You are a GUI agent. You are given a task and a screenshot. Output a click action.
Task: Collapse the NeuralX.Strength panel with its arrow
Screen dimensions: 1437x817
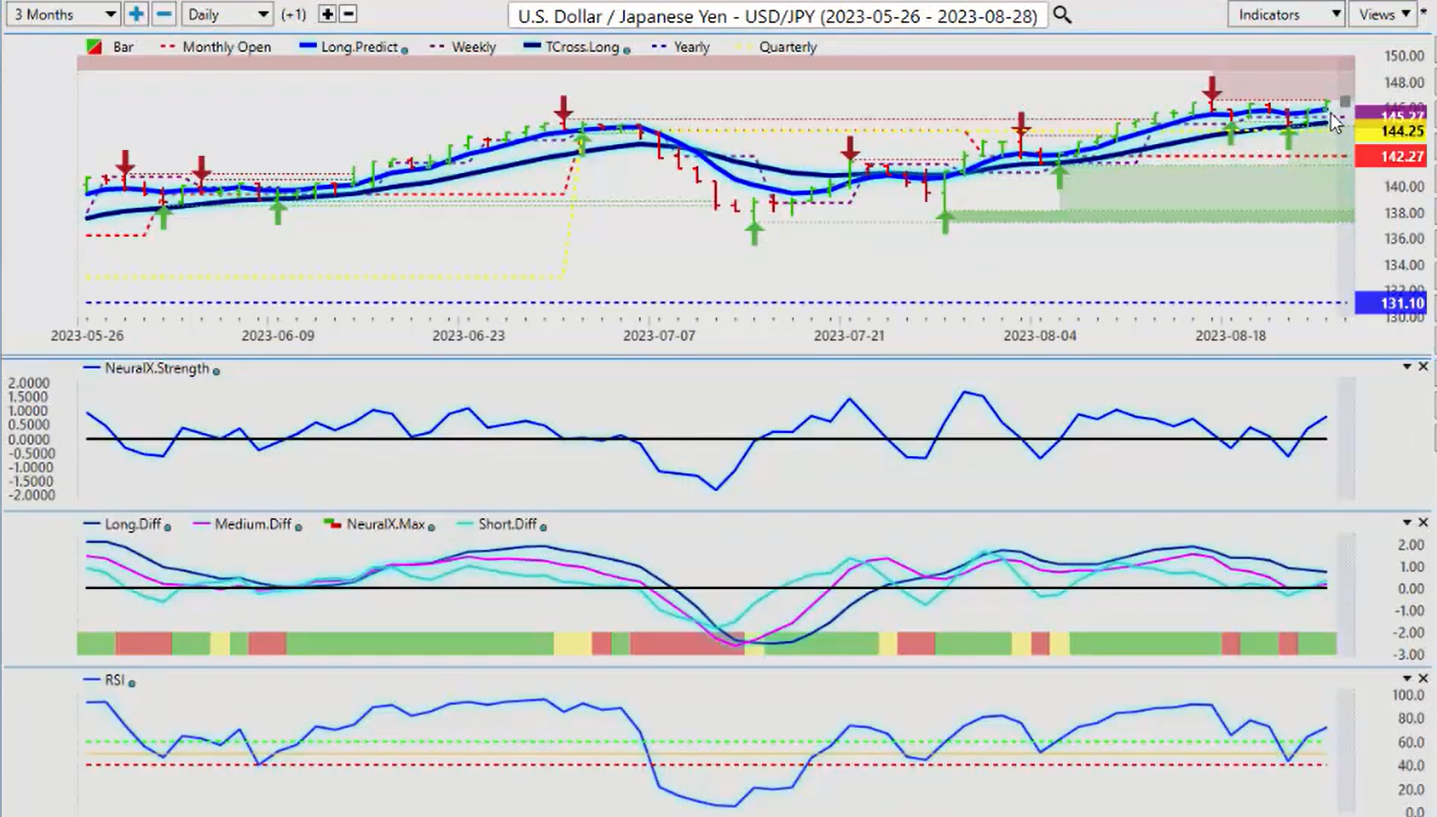[x=1407, y=367]
